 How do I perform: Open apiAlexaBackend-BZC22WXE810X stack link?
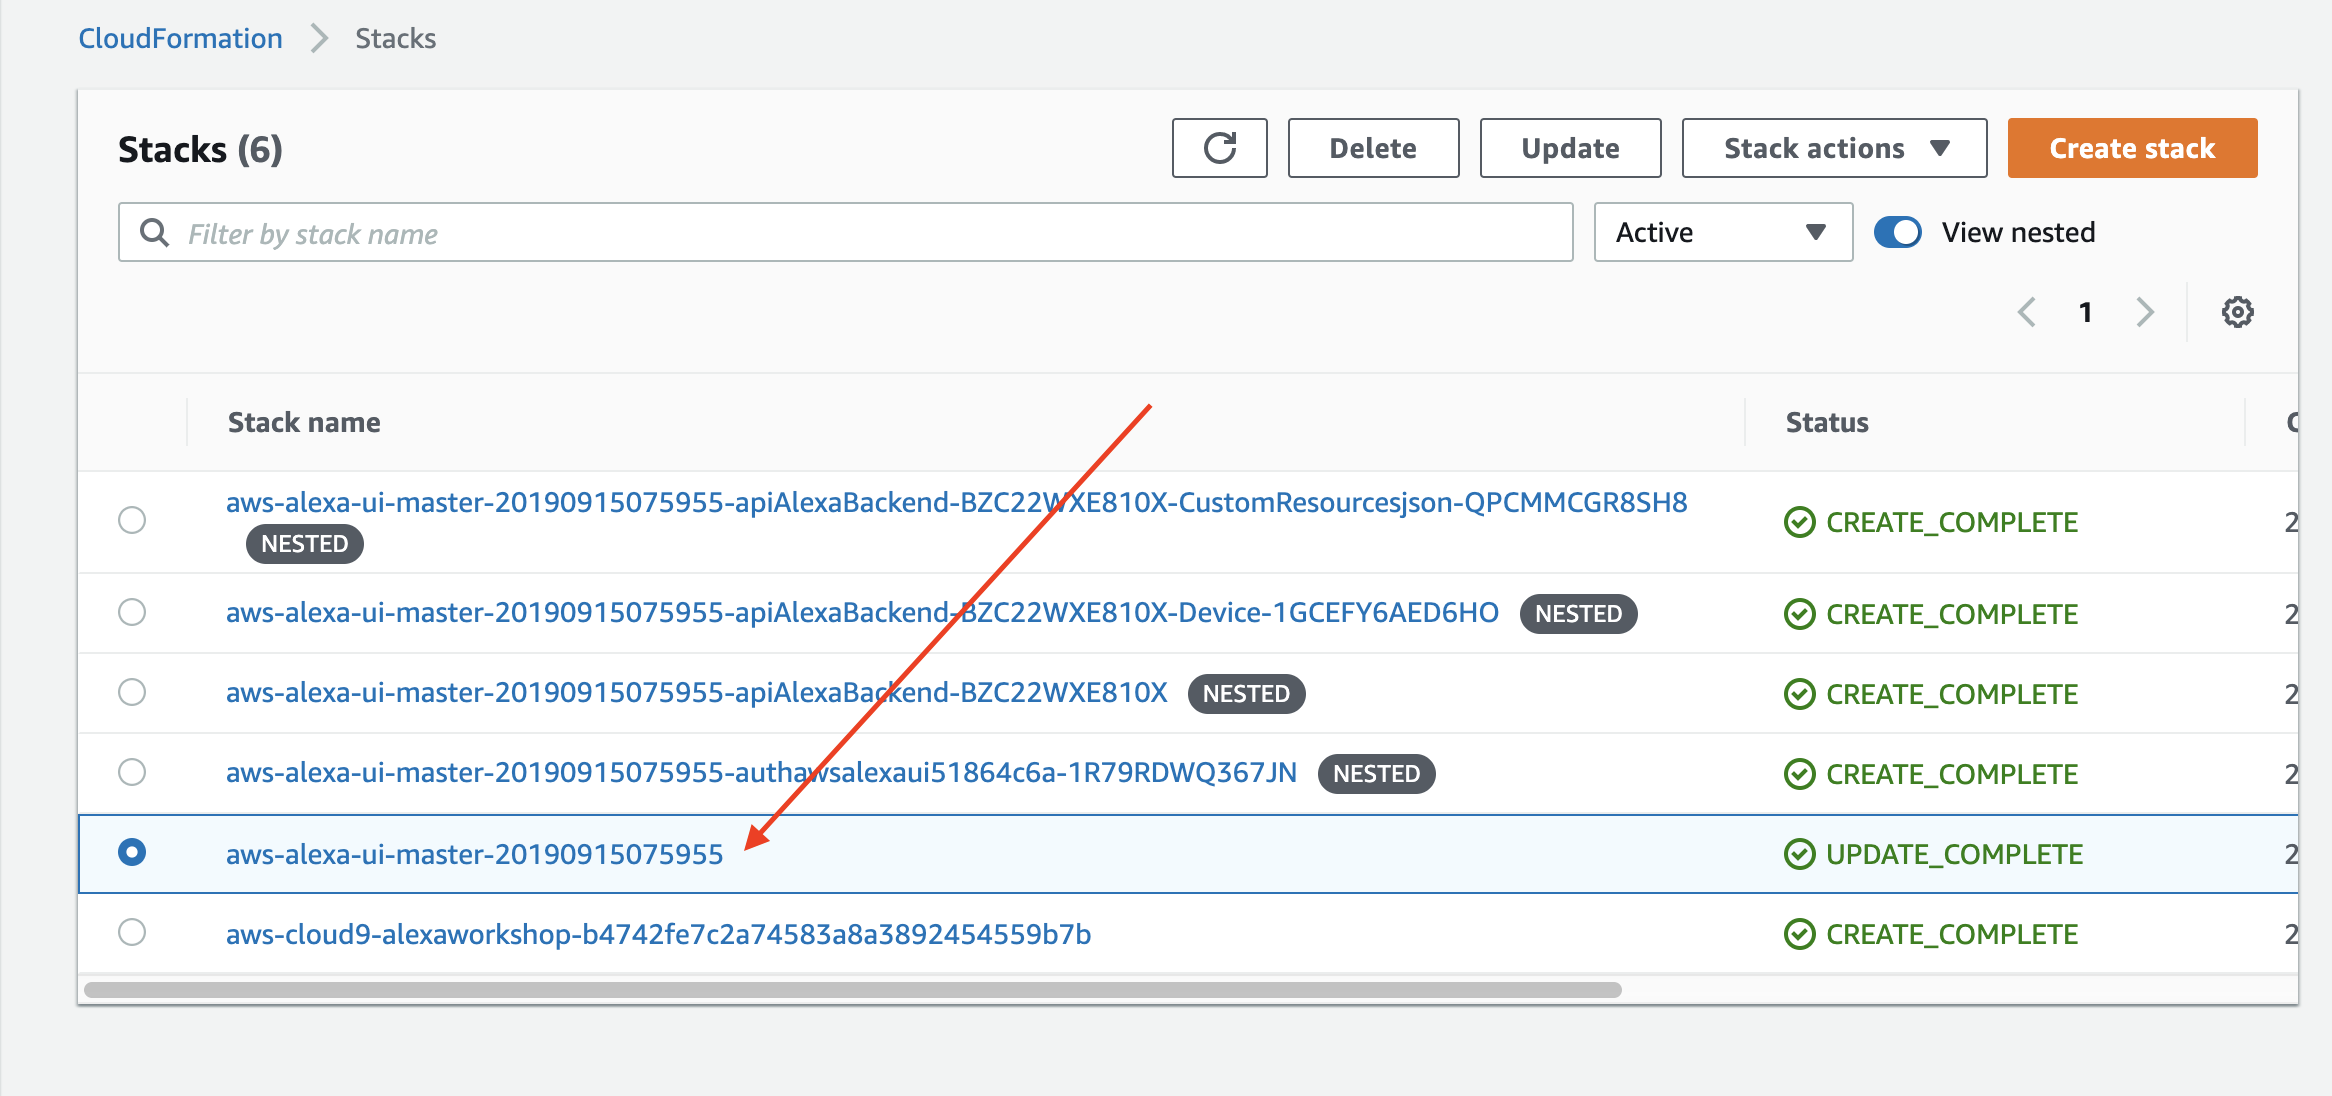pyautogui.click(x=696, y=693)
